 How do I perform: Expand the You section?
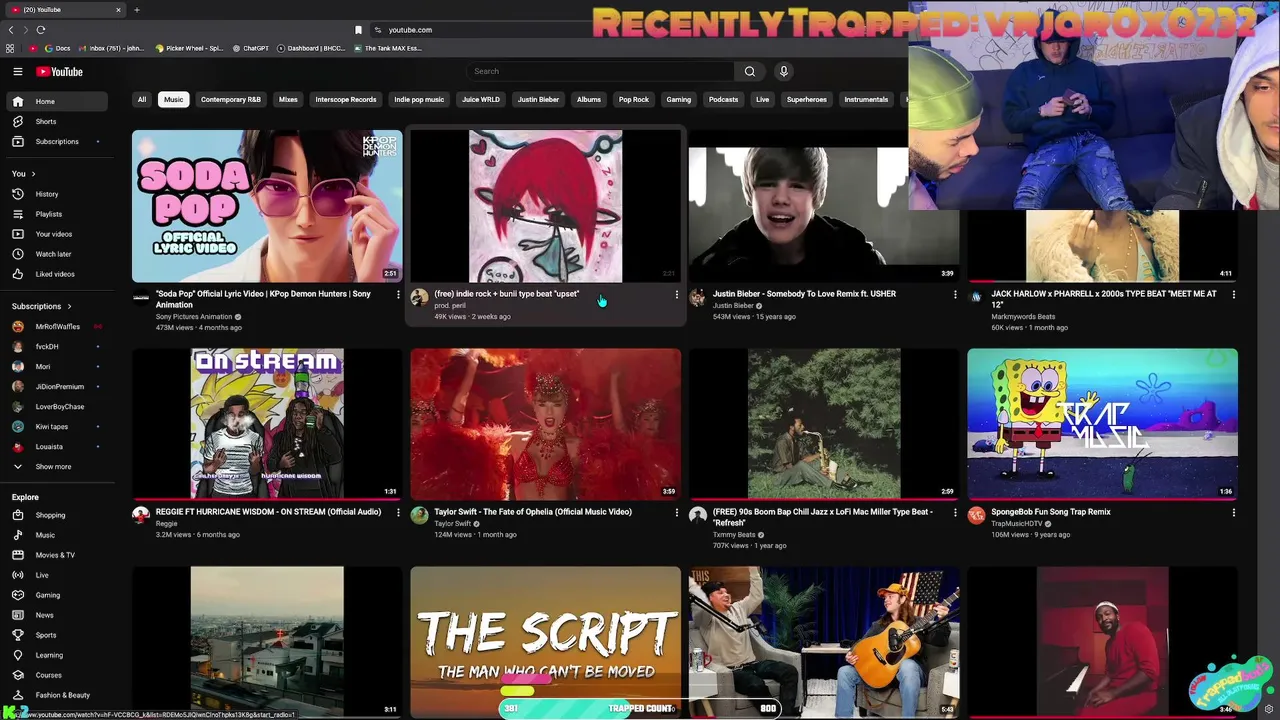pos(23,174)
